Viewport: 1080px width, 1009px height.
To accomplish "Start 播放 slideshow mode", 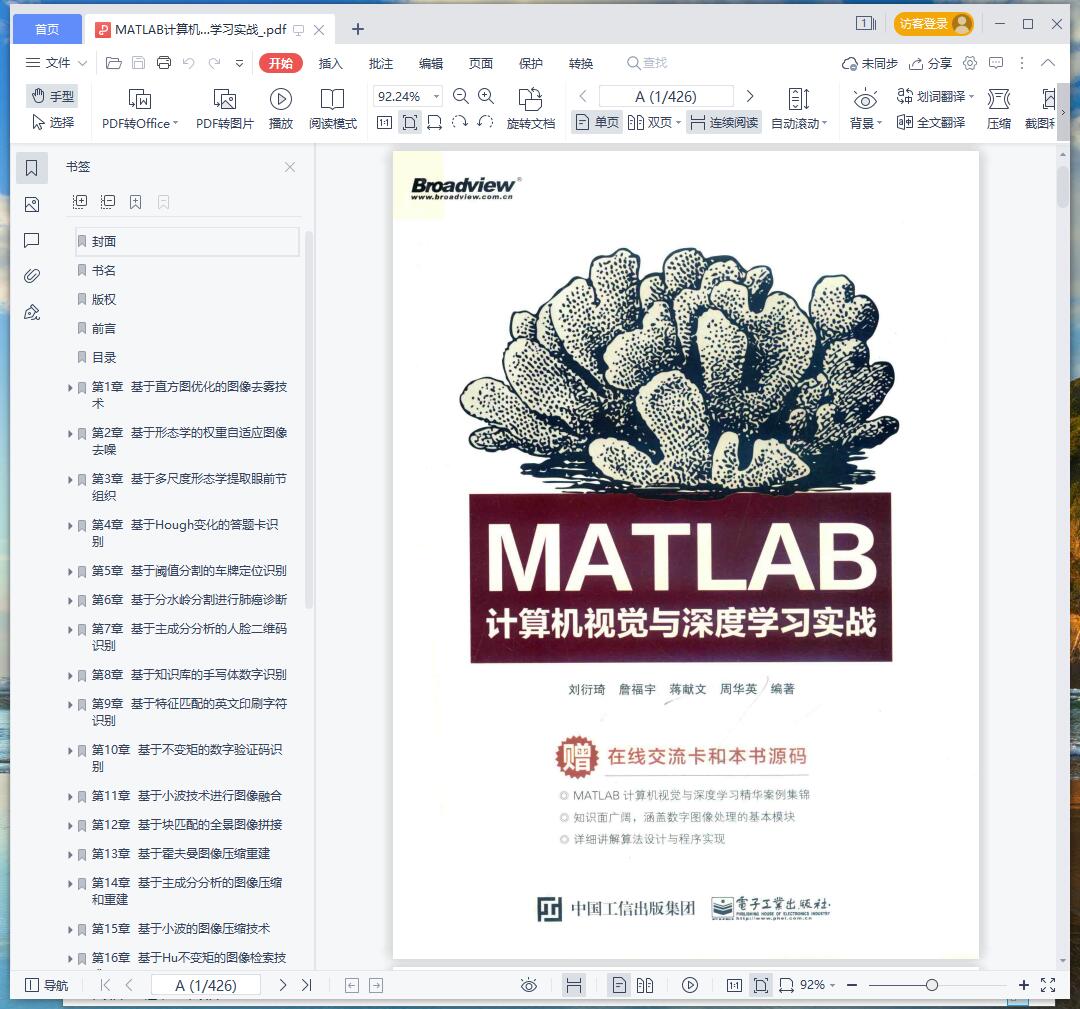I will (x=280, y=109).
